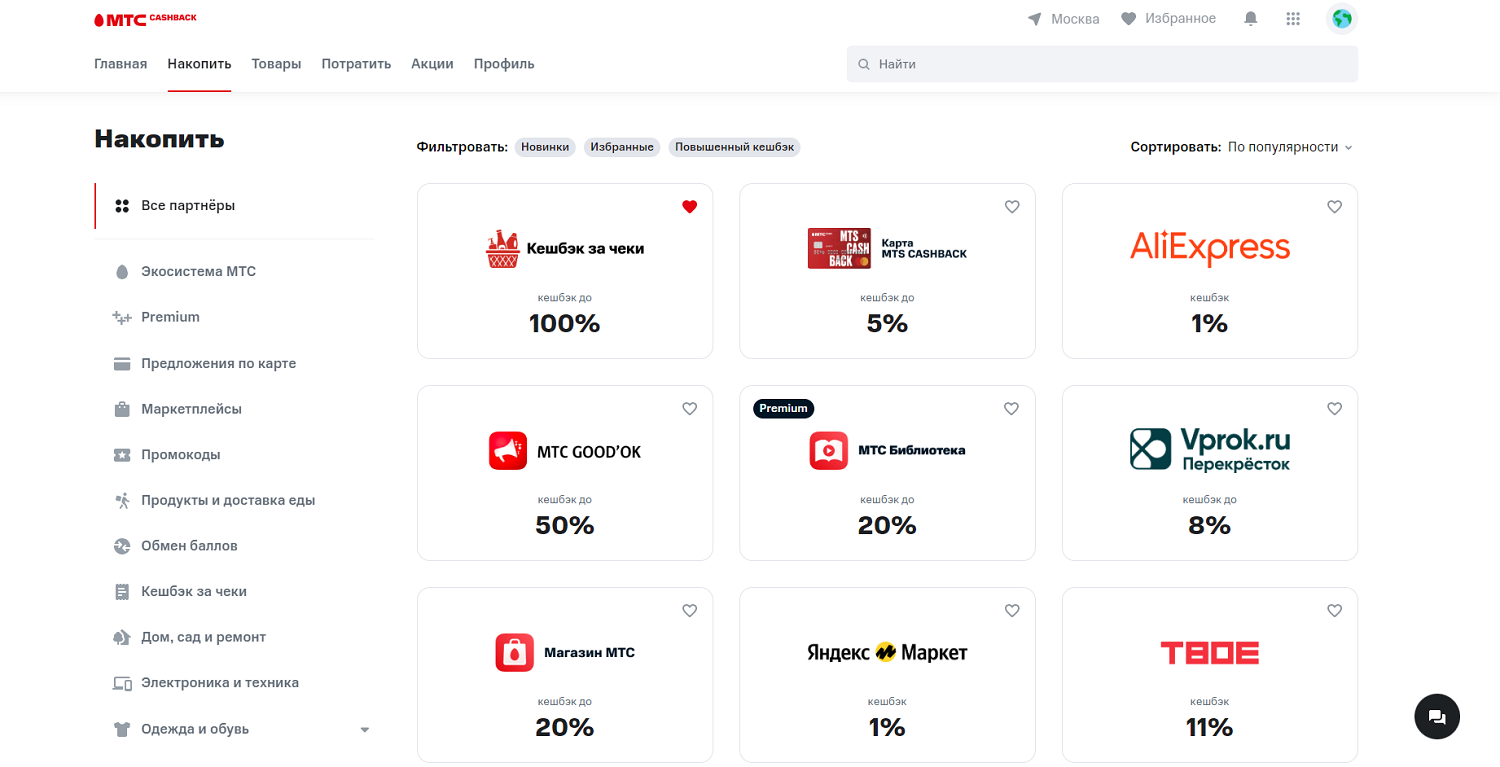1500x767 pixels.
Task: Click the Premium badge on МТС Библиотека
Action: (783, 408)
